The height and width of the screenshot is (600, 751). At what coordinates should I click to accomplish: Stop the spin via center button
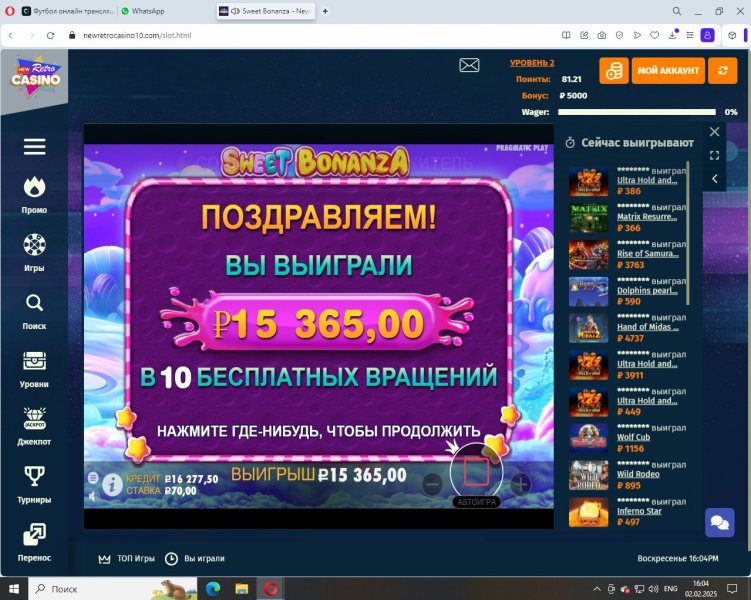click(x=476, y=472)
